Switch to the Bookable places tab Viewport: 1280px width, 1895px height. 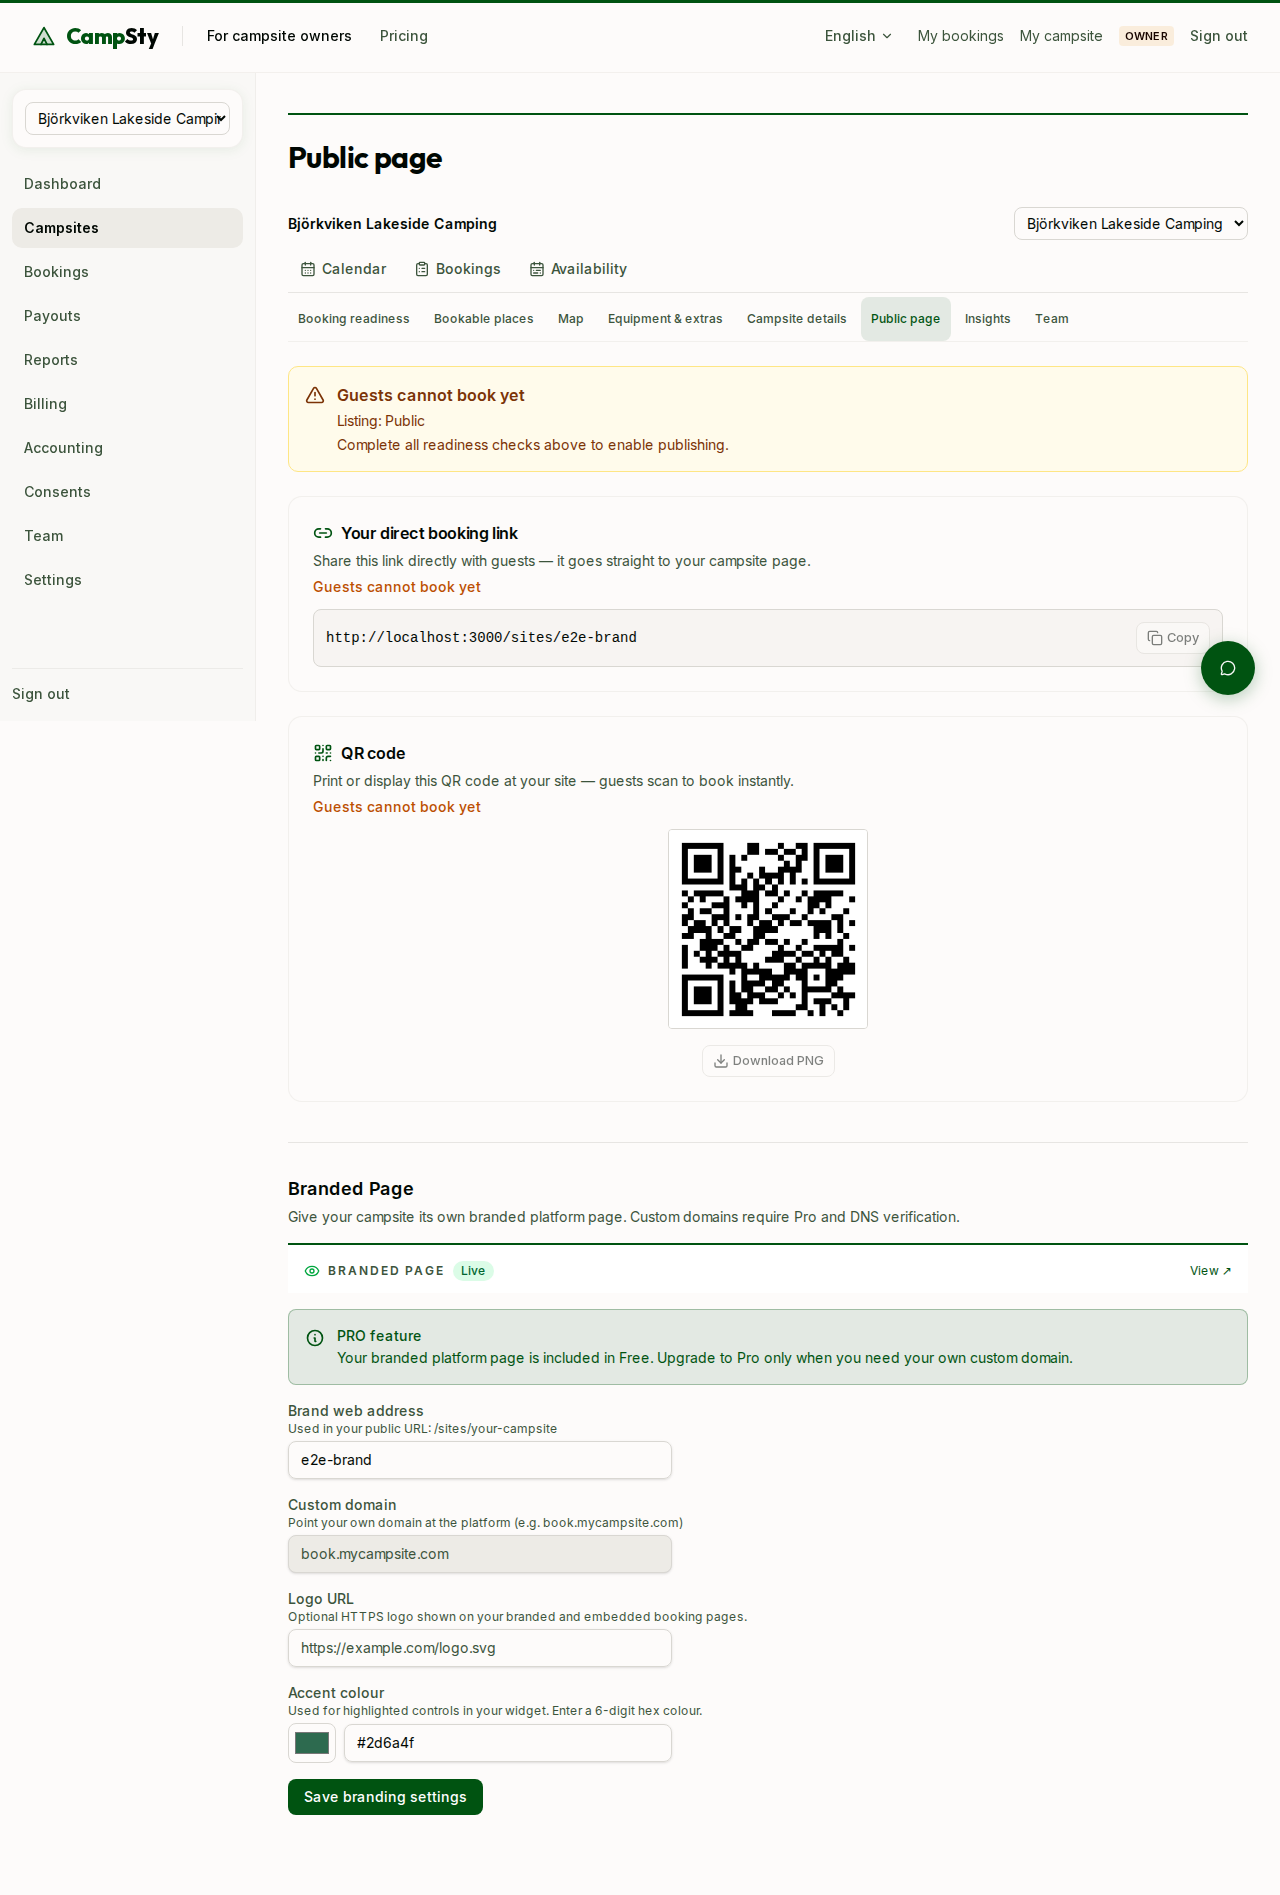(x=484, y=319)
